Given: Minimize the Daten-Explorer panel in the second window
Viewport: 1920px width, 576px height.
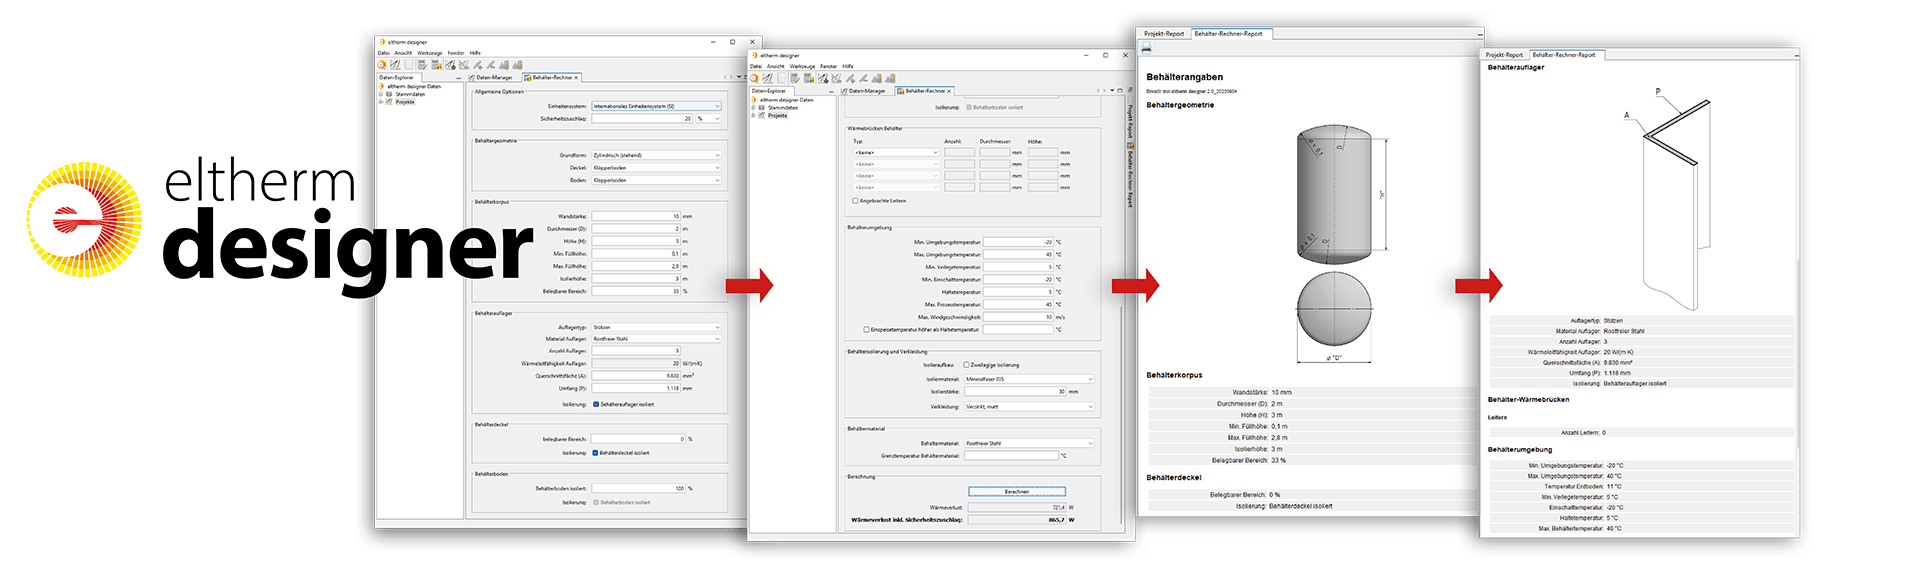Looking at the screenshot, I should (x=831, y=91).
